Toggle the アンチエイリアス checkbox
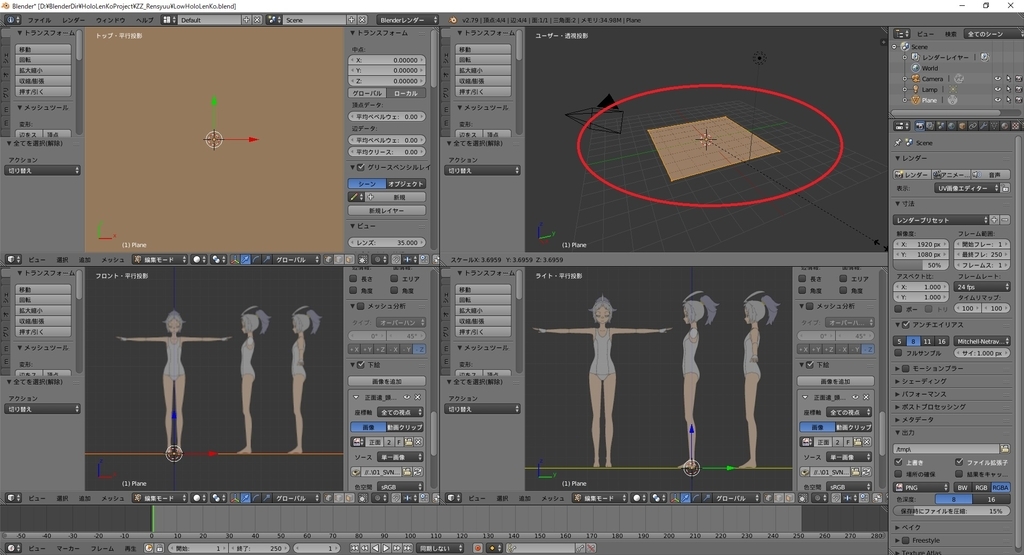Screen dimensions: 1024x555 point(906,325)
